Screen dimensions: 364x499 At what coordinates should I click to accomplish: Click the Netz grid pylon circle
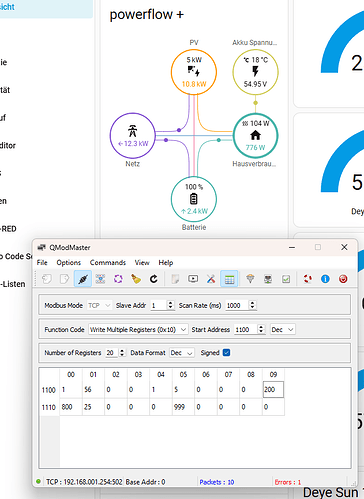coord(133,135)
